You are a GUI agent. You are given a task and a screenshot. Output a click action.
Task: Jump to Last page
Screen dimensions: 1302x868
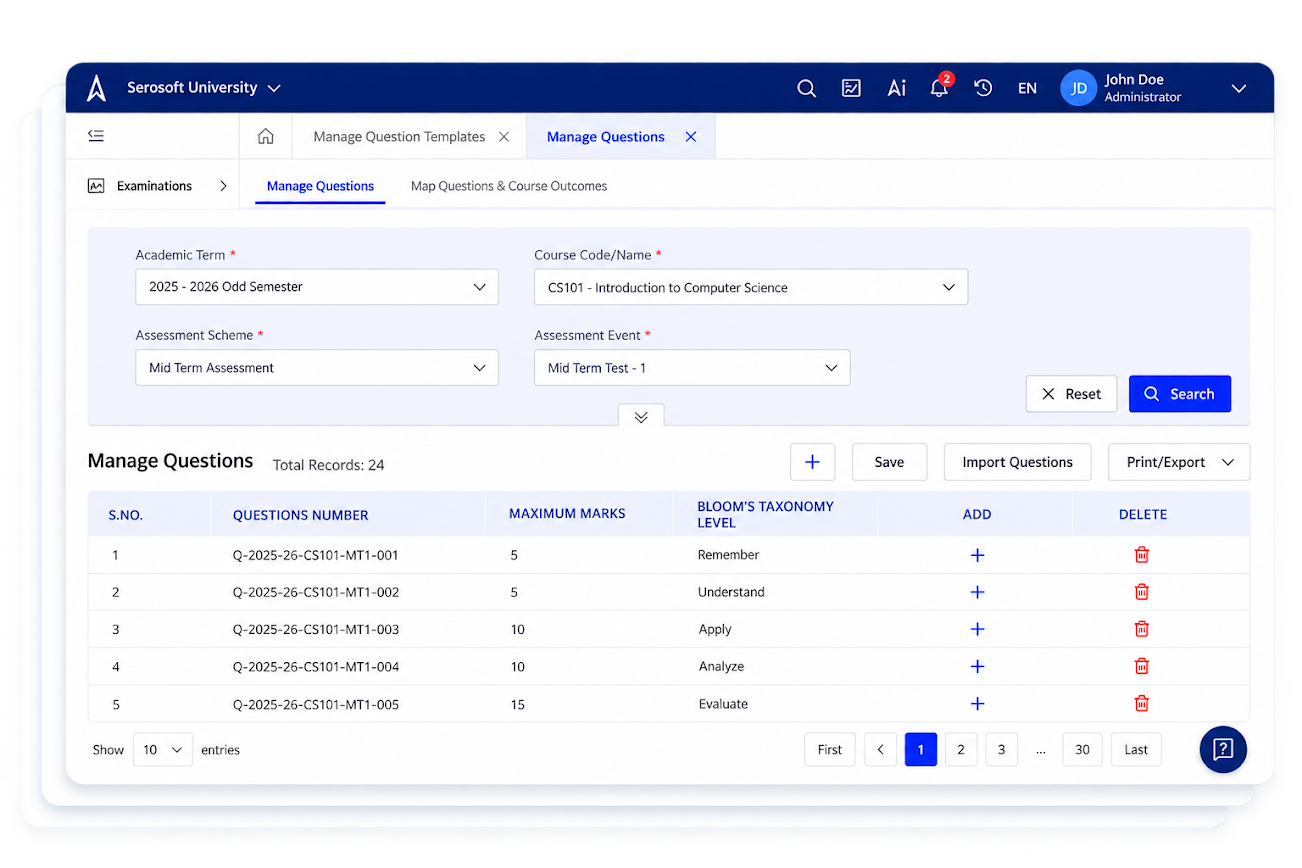coord(1136,749)
